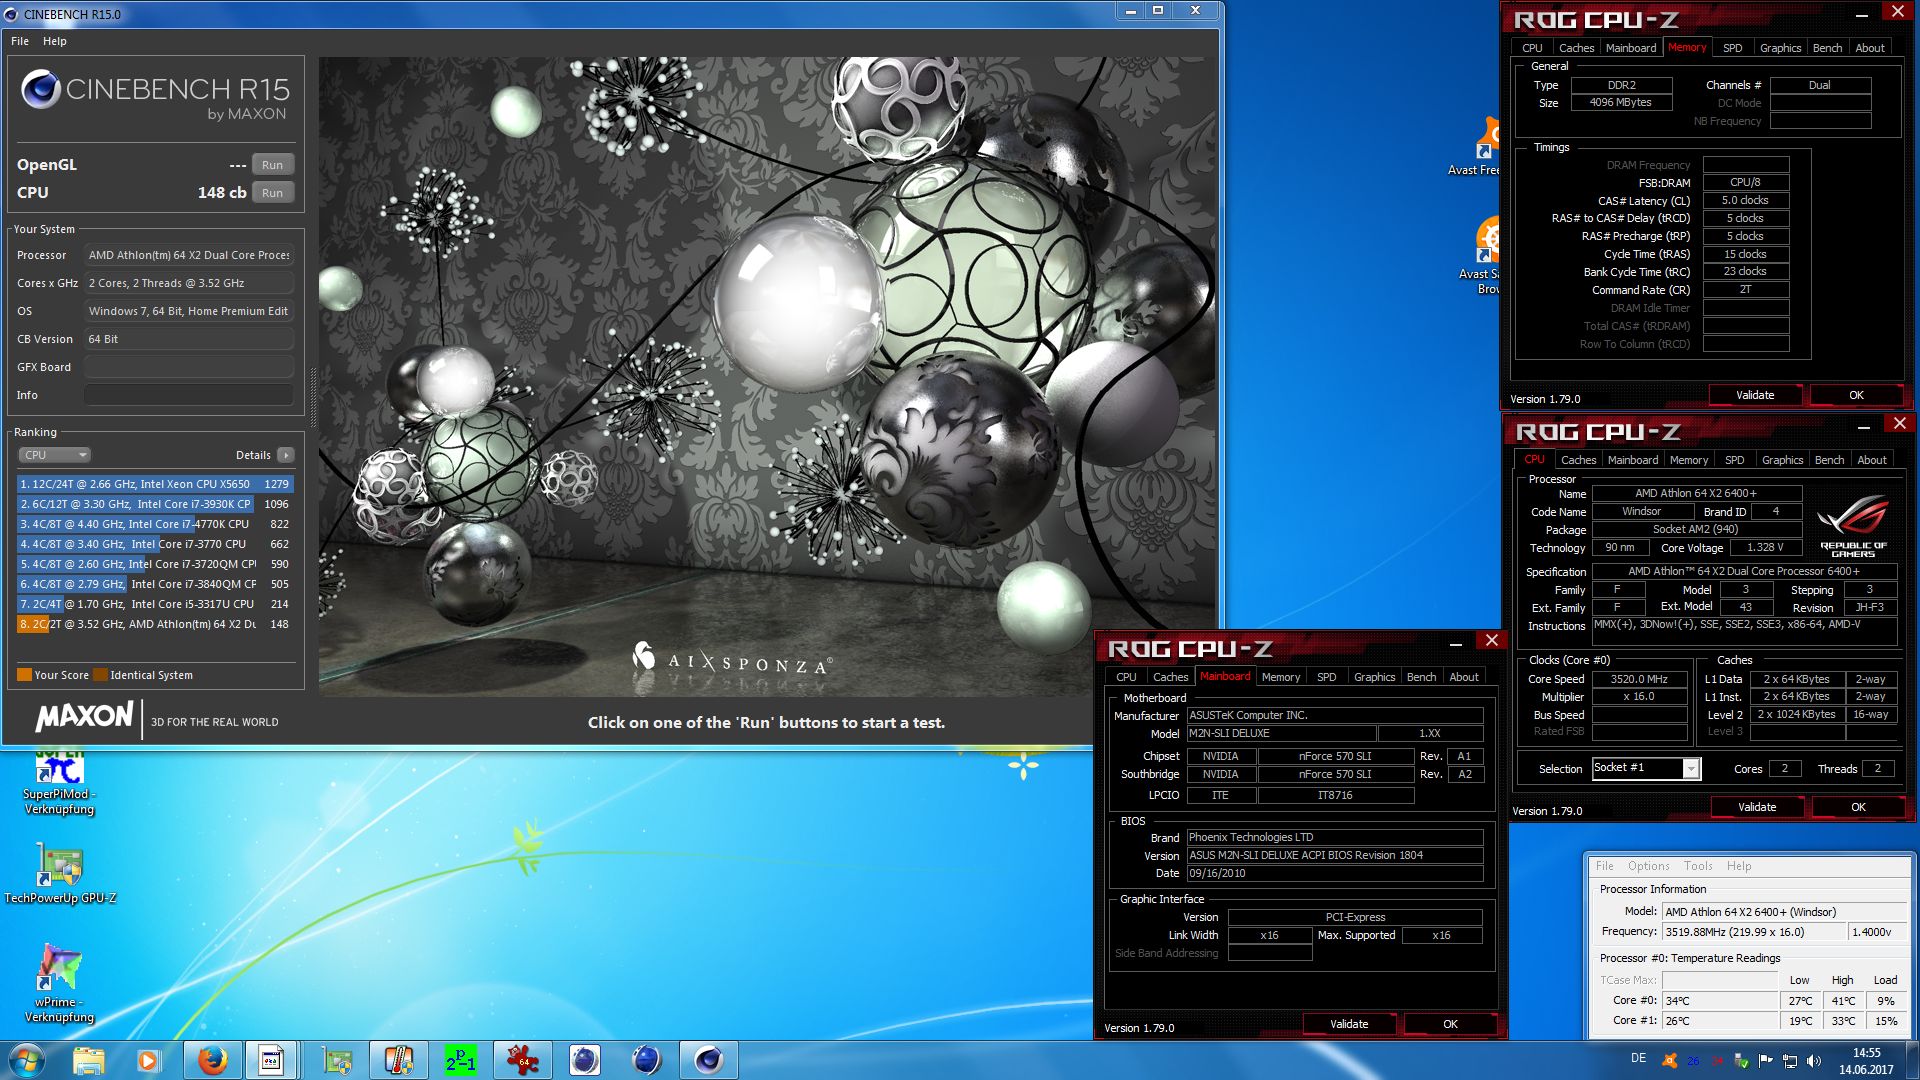1920x1080 pixels.
Task: Open the About tab in CPU-Z Mainboard window
Action: [1464, 677]
